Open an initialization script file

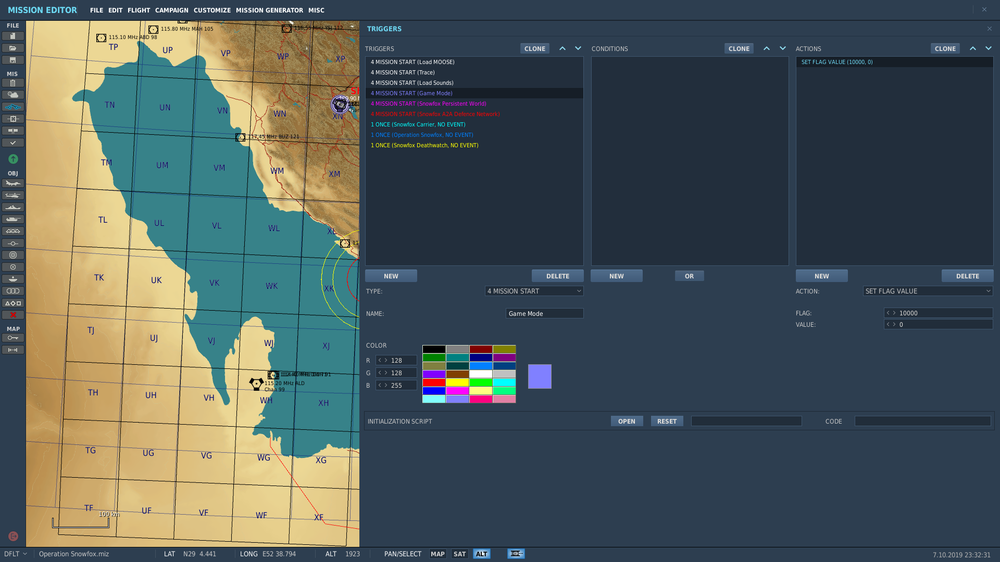pyautogui.click(x=626, y=421)
